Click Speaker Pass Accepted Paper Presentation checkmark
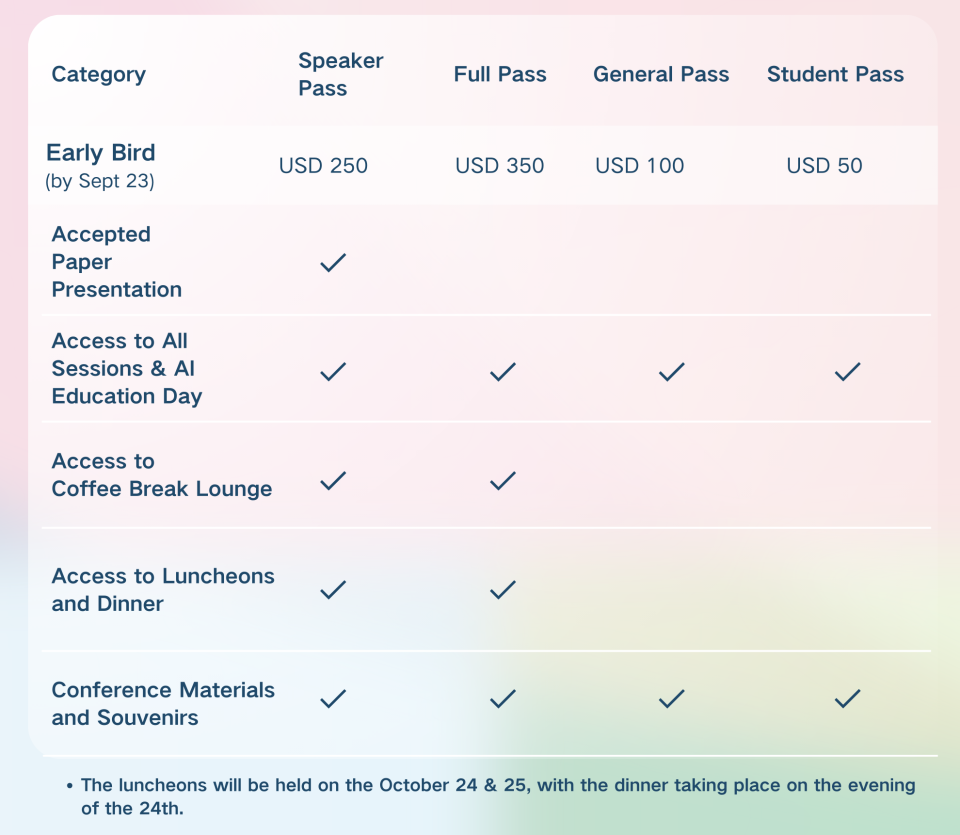 tap(333, 263)
